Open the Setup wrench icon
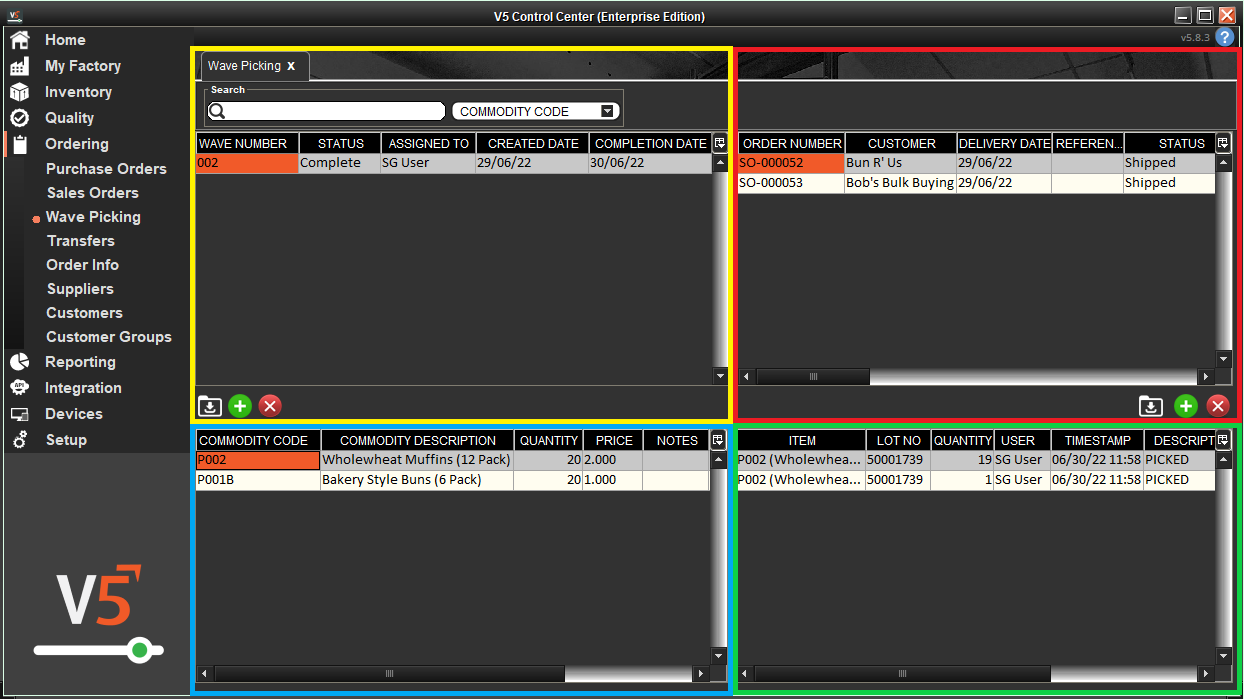1244x699 pixels. [19, 439]
